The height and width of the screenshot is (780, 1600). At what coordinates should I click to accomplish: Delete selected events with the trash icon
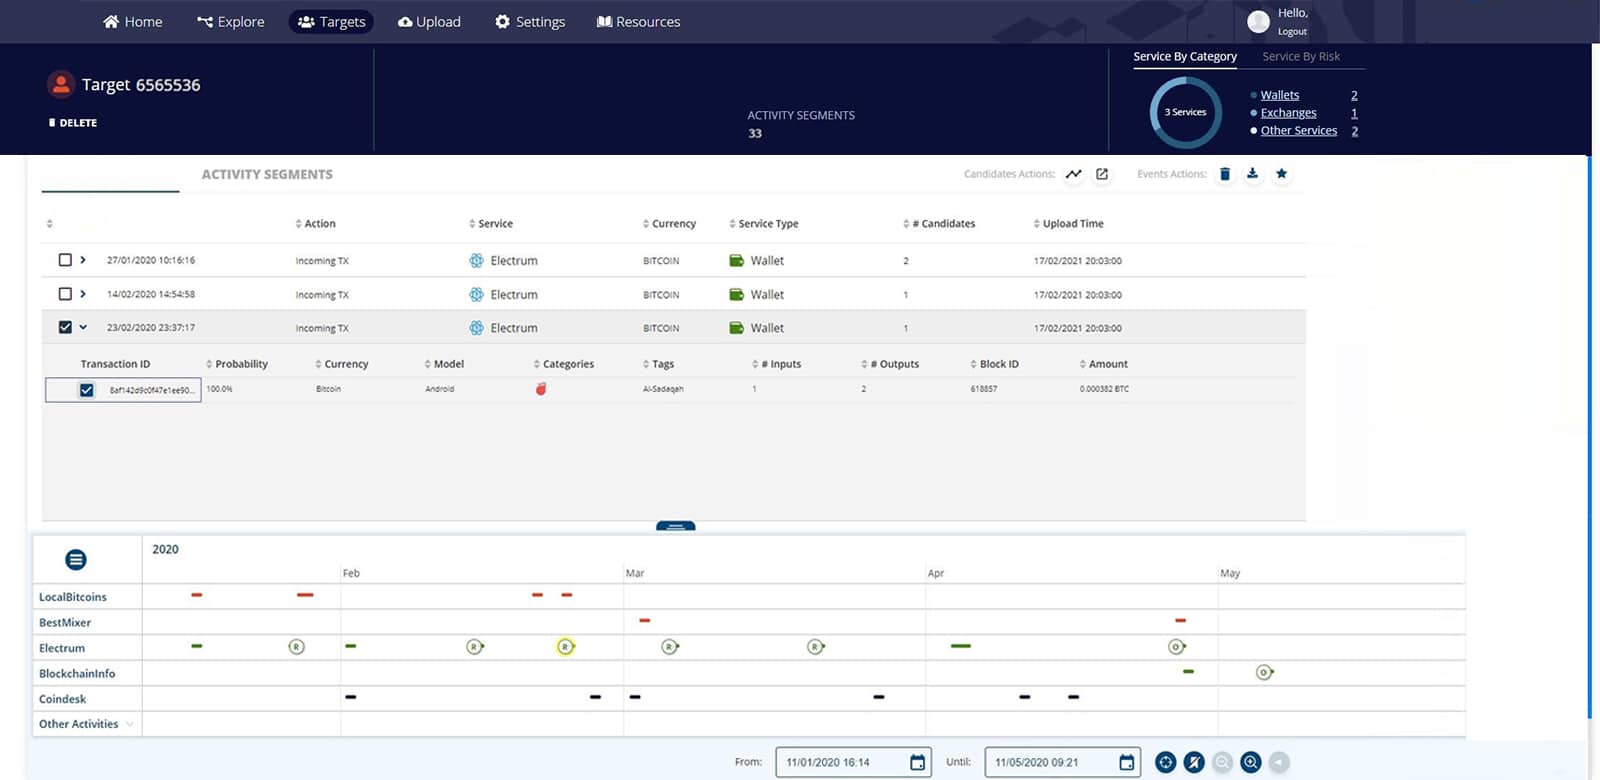point(1225,174)
